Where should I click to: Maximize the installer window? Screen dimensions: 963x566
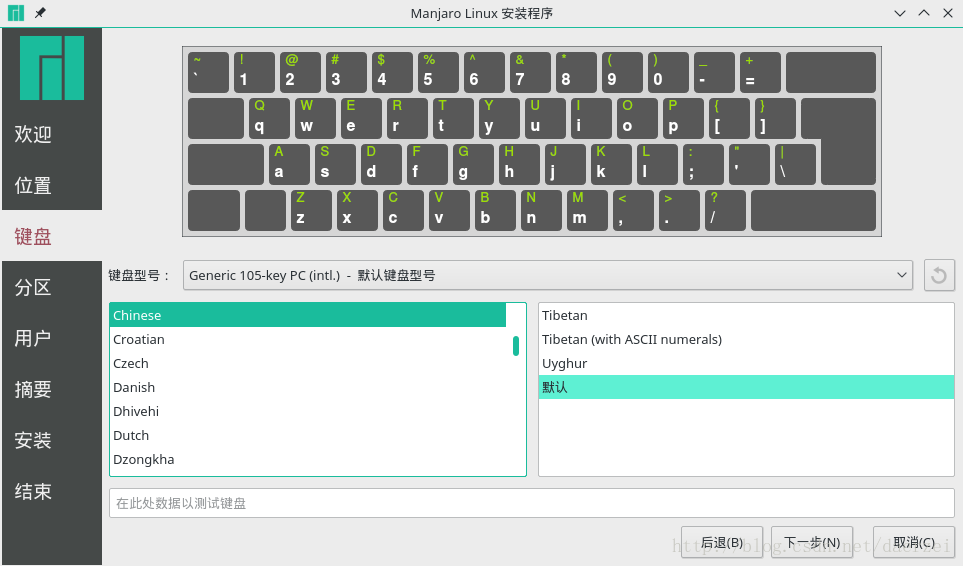click(x=924, y=13)
